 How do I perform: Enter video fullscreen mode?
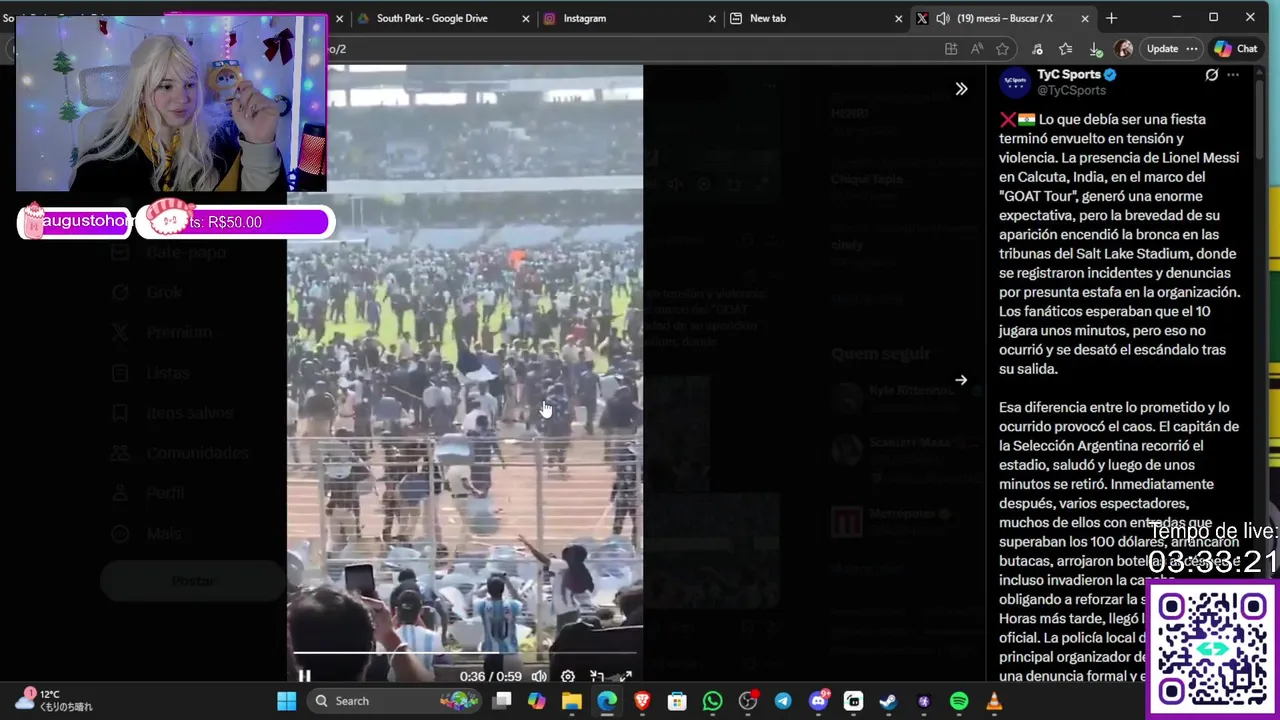626,676
